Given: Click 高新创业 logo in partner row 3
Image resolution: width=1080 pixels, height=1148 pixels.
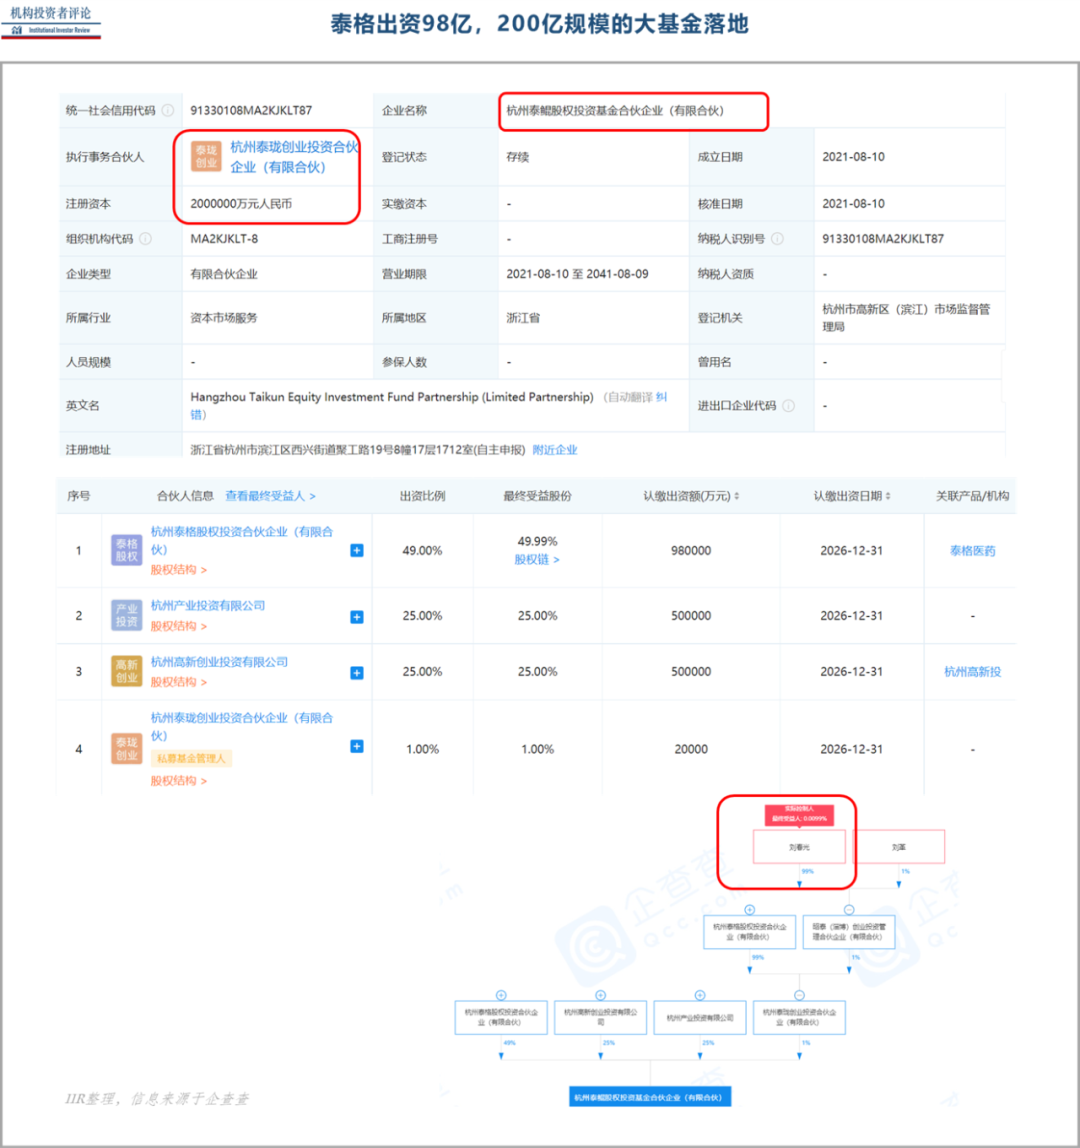Looking at the screenshot, I should pos(127,671).
